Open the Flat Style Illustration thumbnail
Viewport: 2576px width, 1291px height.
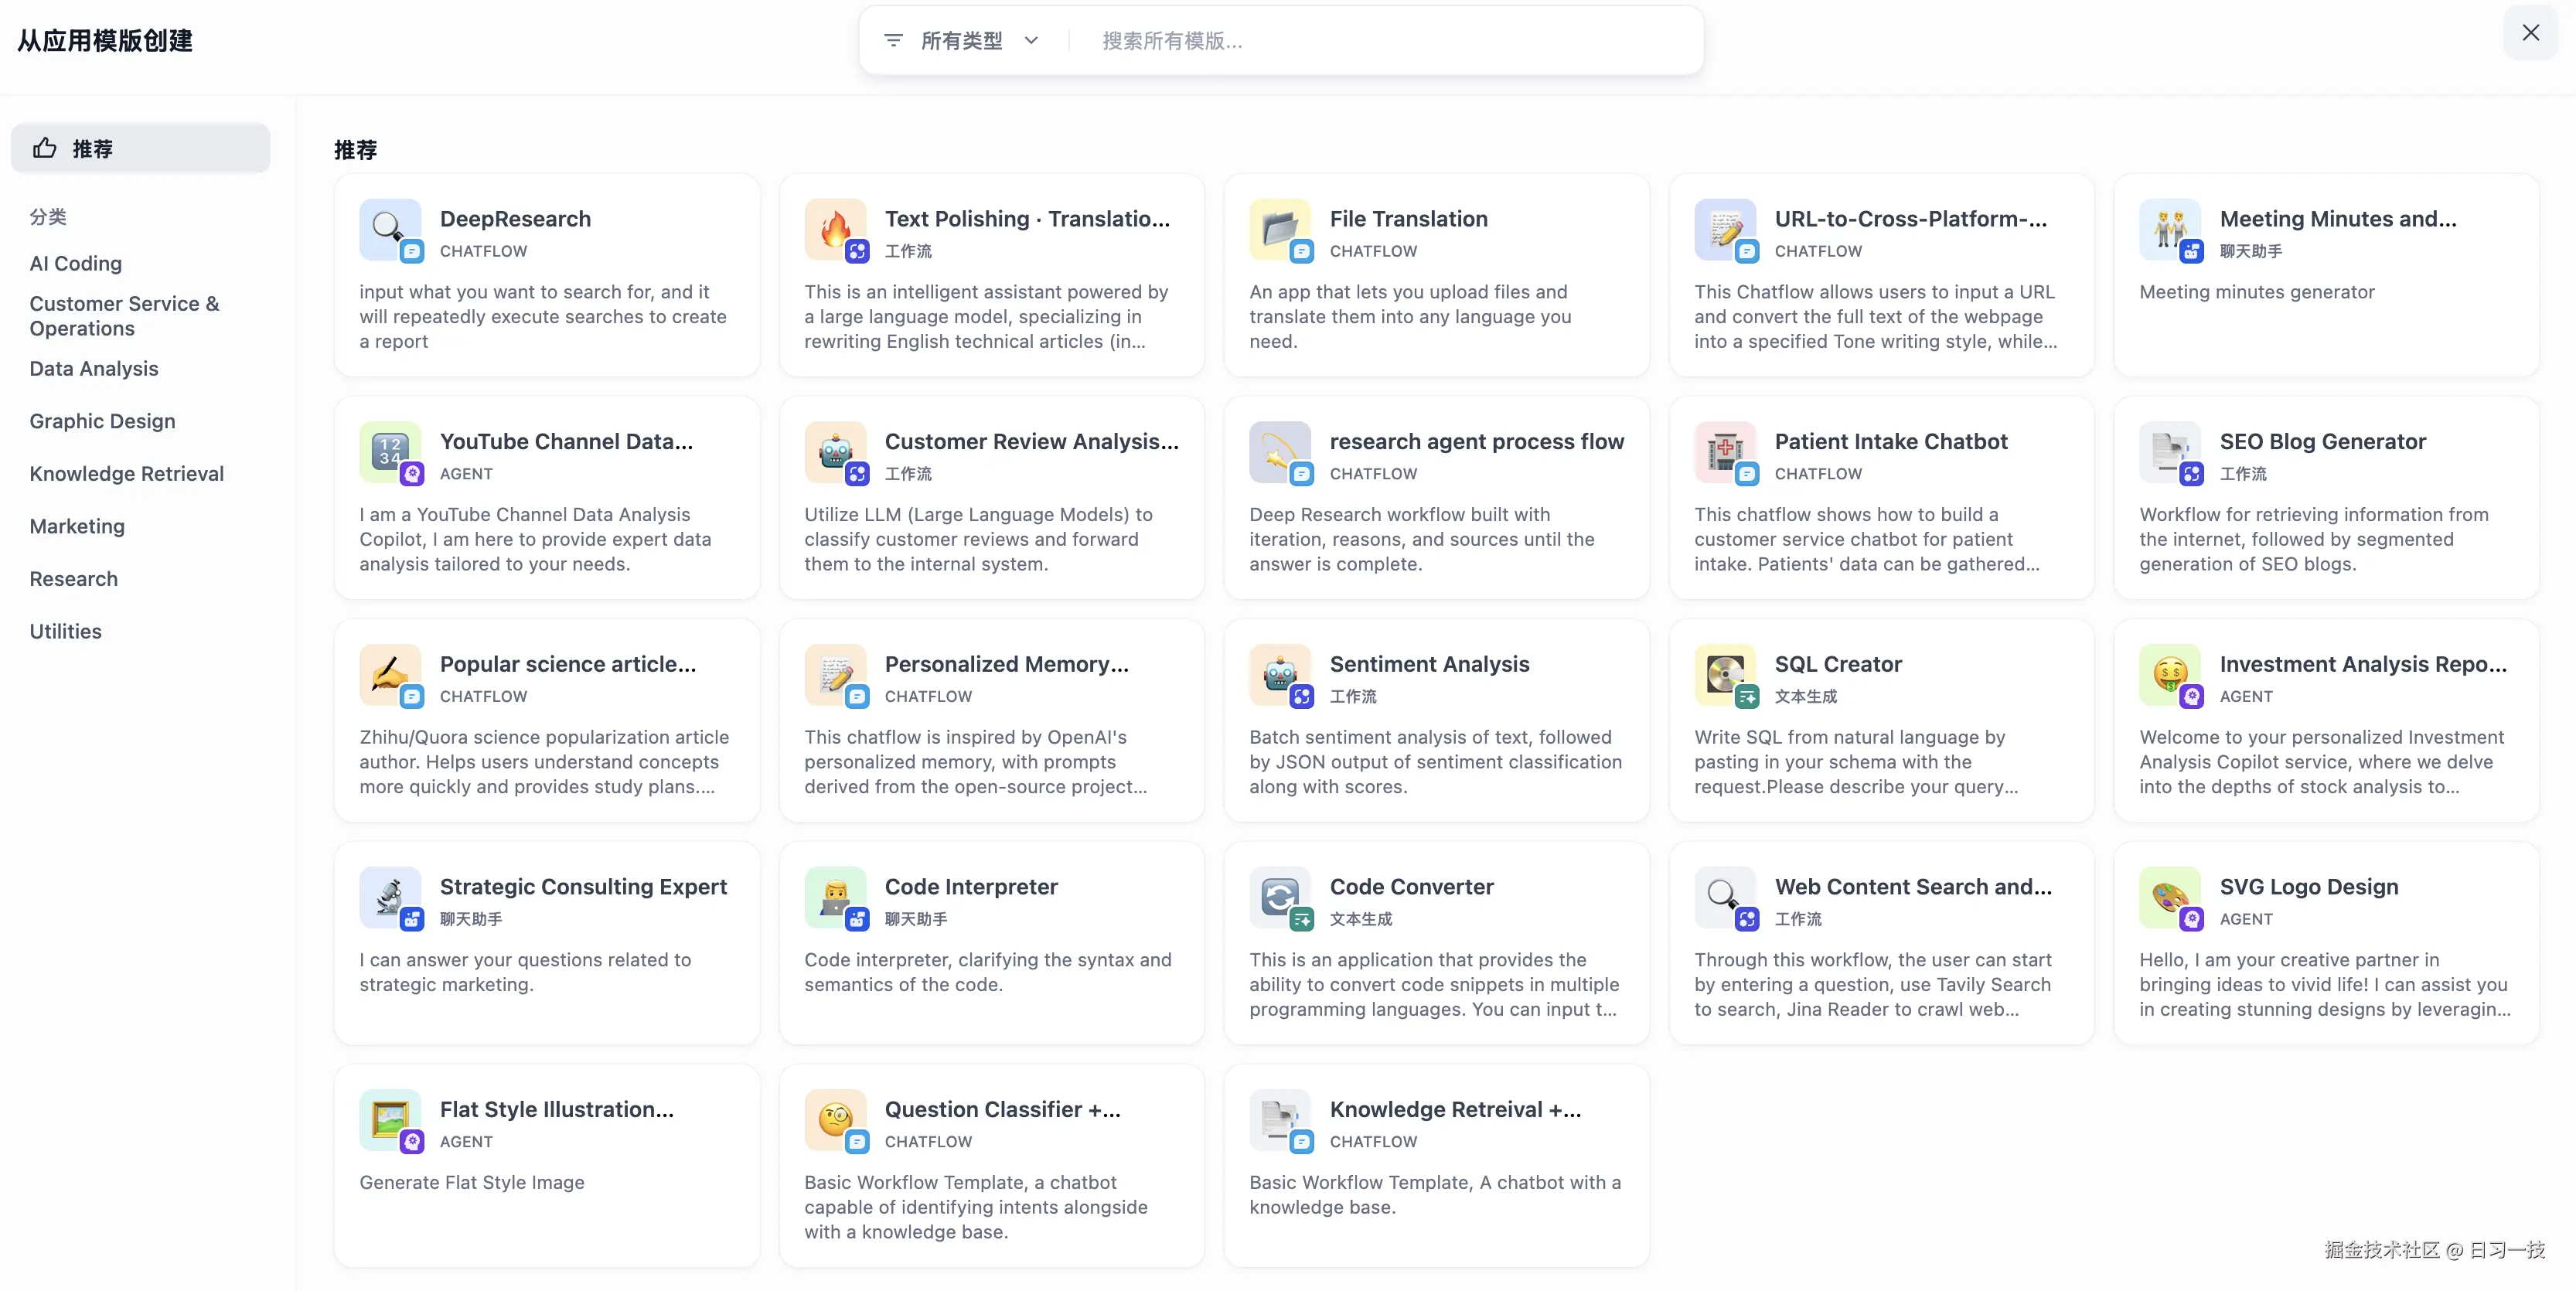[x=390, y=1120]
